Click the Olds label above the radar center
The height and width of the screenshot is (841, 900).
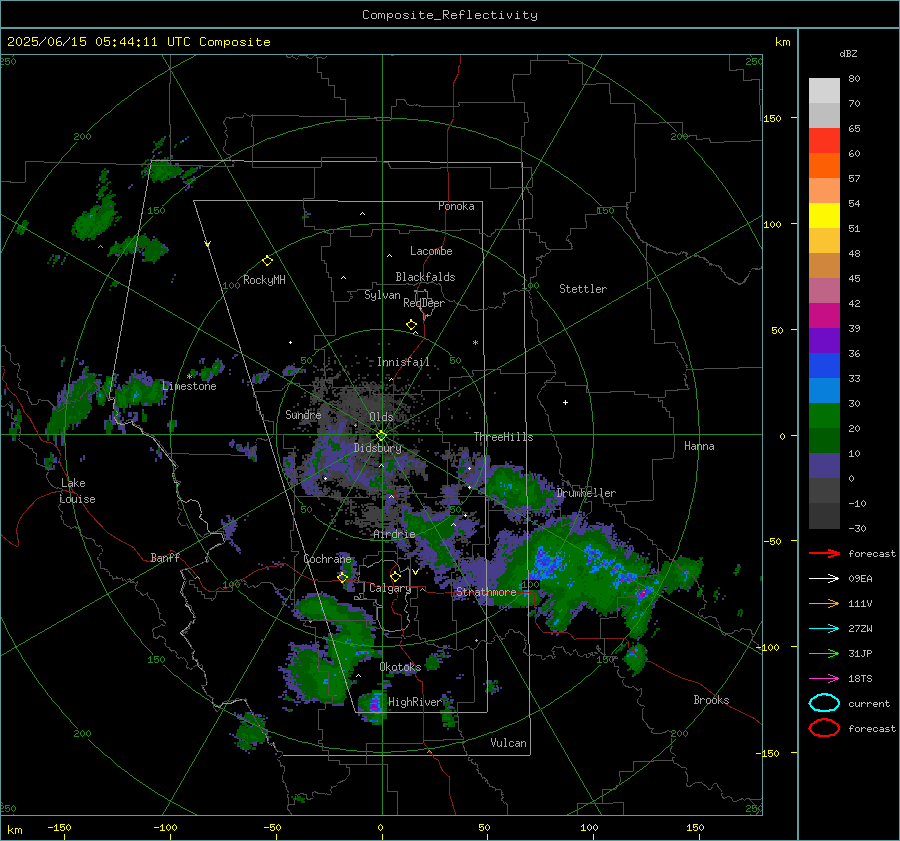click(381, 417)
